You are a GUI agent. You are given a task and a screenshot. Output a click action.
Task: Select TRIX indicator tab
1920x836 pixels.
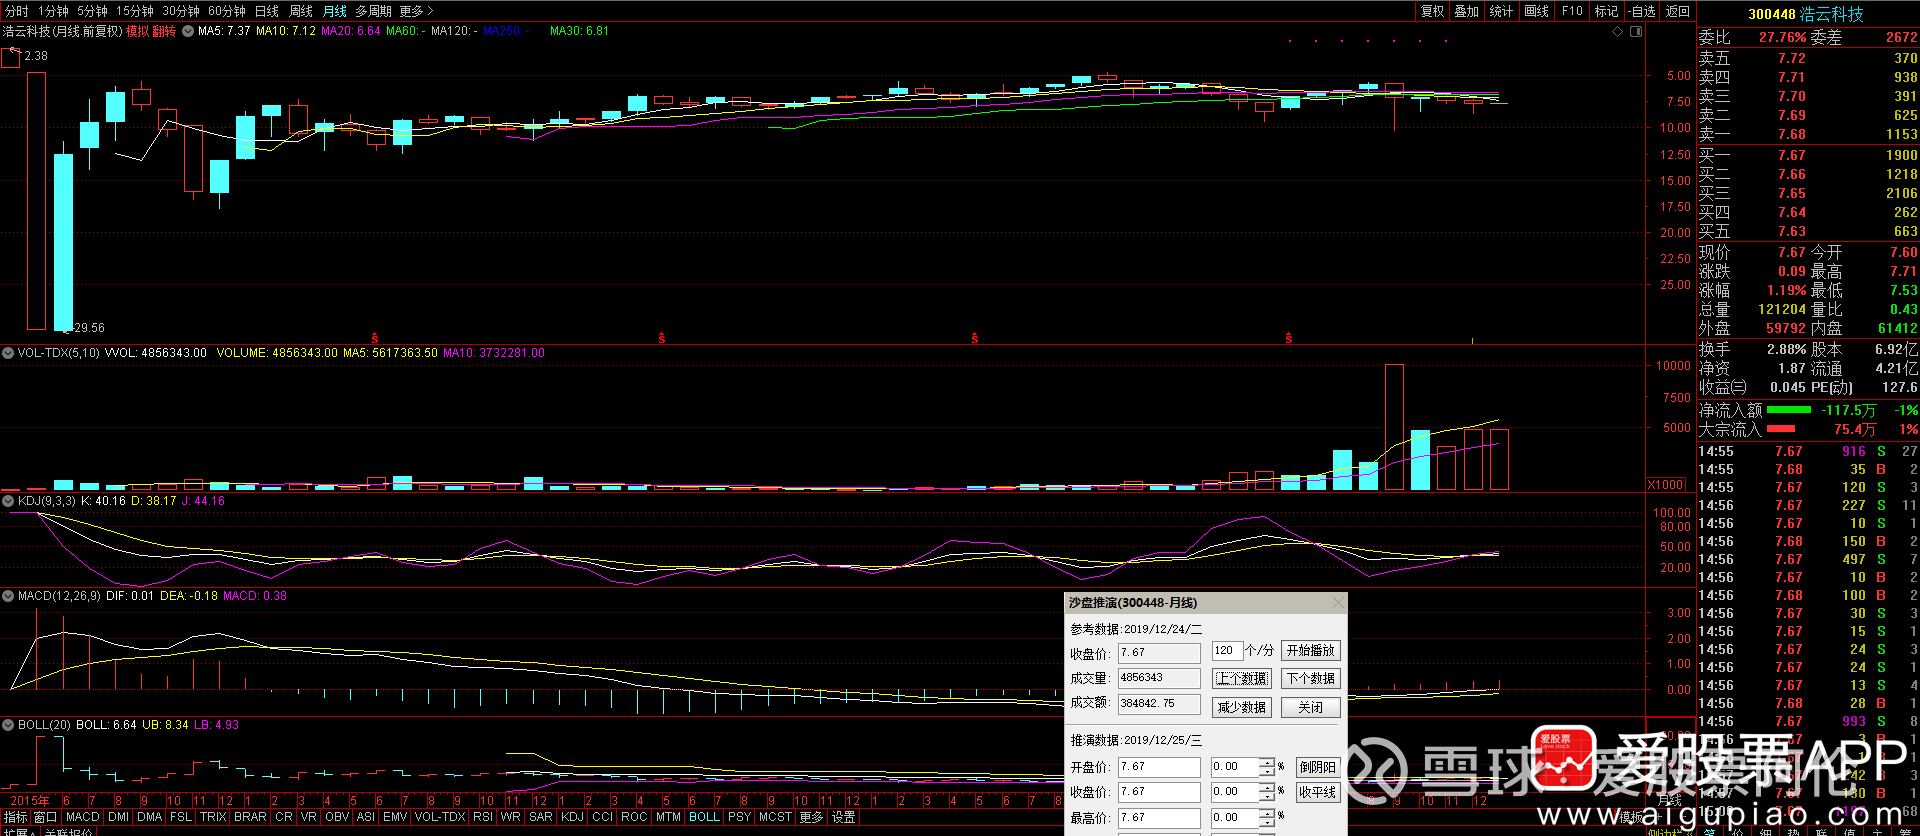click(213, 817)
